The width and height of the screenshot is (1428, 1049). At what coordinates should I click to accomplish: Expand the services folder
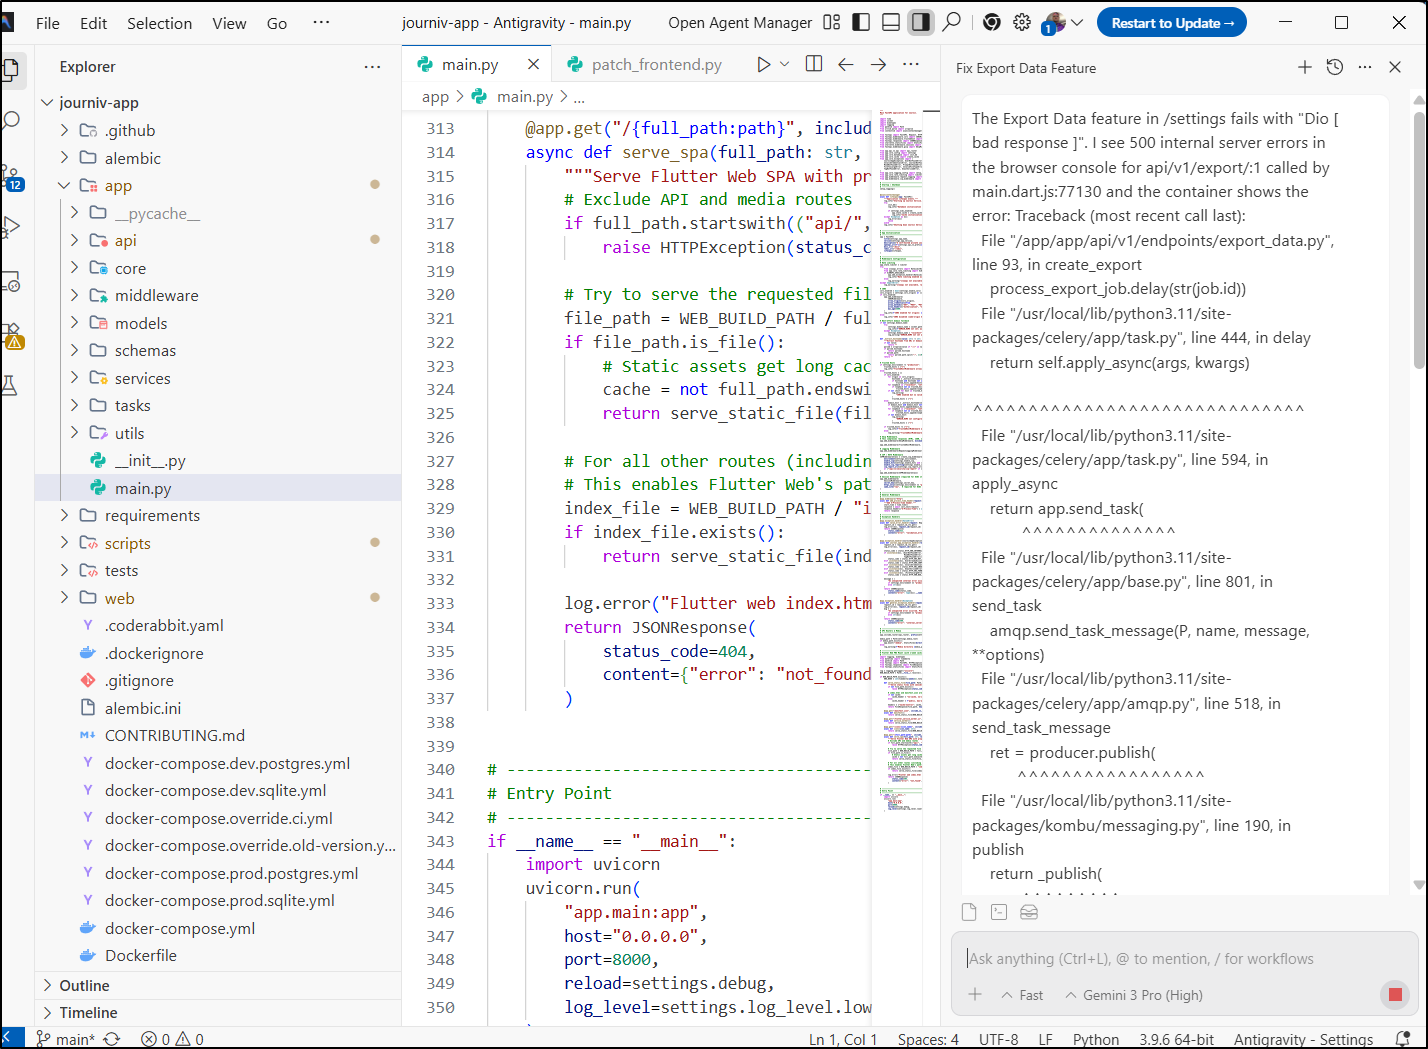click(x=142, y=378)
